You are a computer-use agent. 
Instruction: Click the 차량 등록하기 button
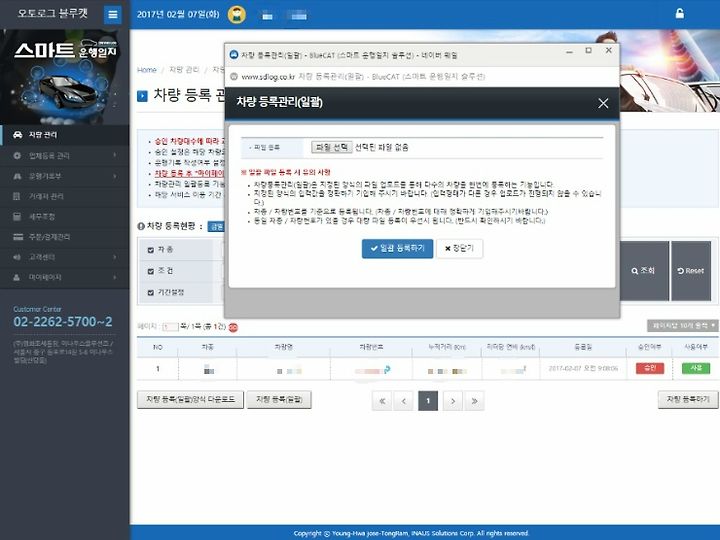pos(688,399)
